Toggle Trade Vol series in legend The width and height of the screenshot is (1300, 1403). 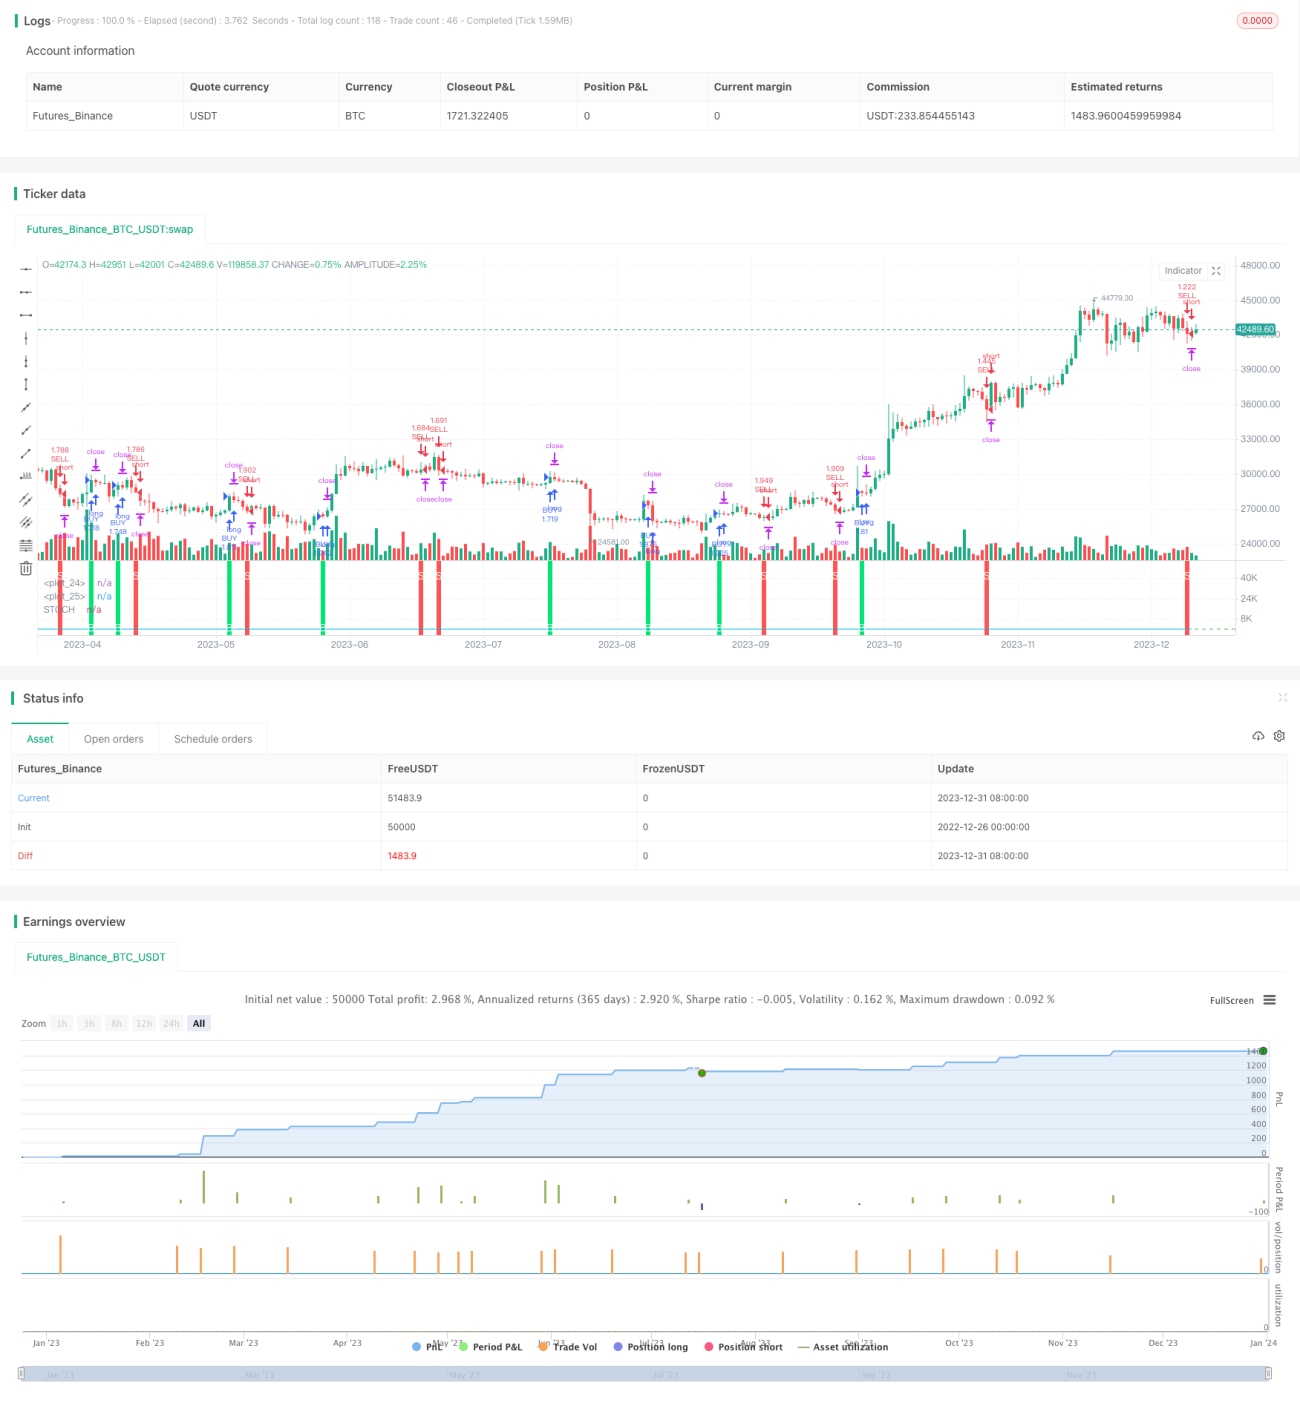(568, 1347)
